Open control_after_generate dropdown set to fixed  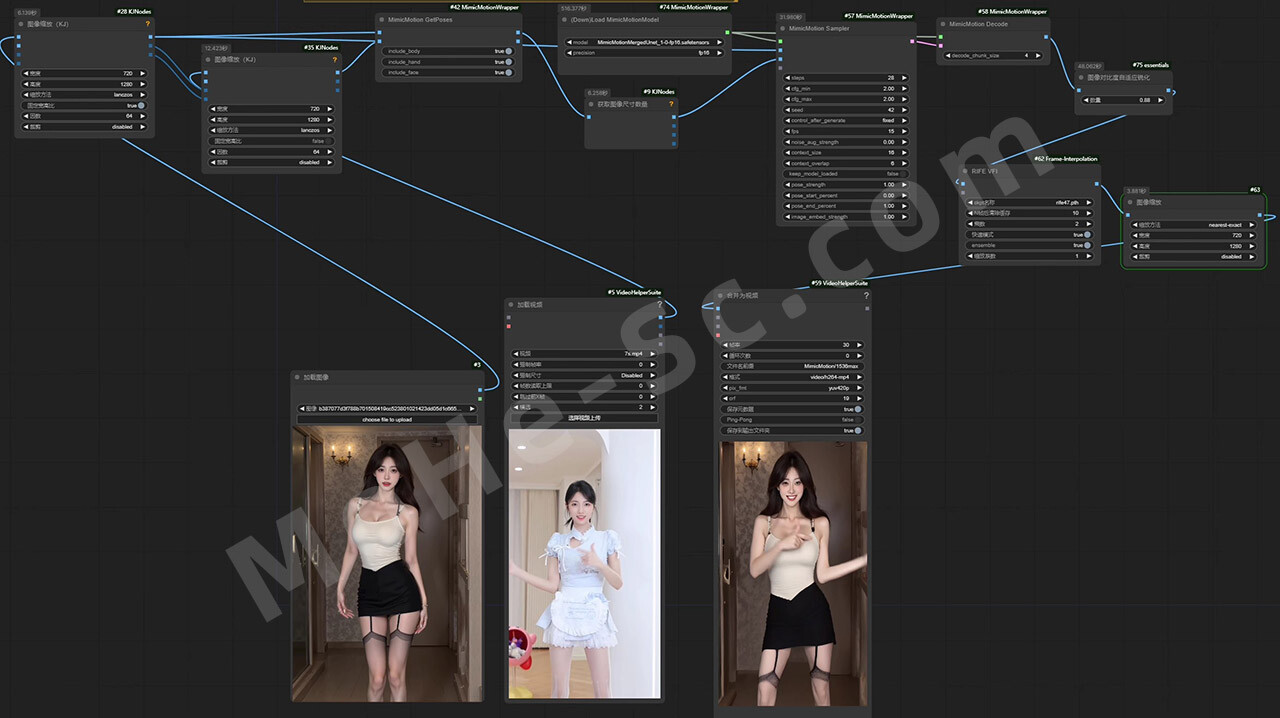[x=845, y=120]
